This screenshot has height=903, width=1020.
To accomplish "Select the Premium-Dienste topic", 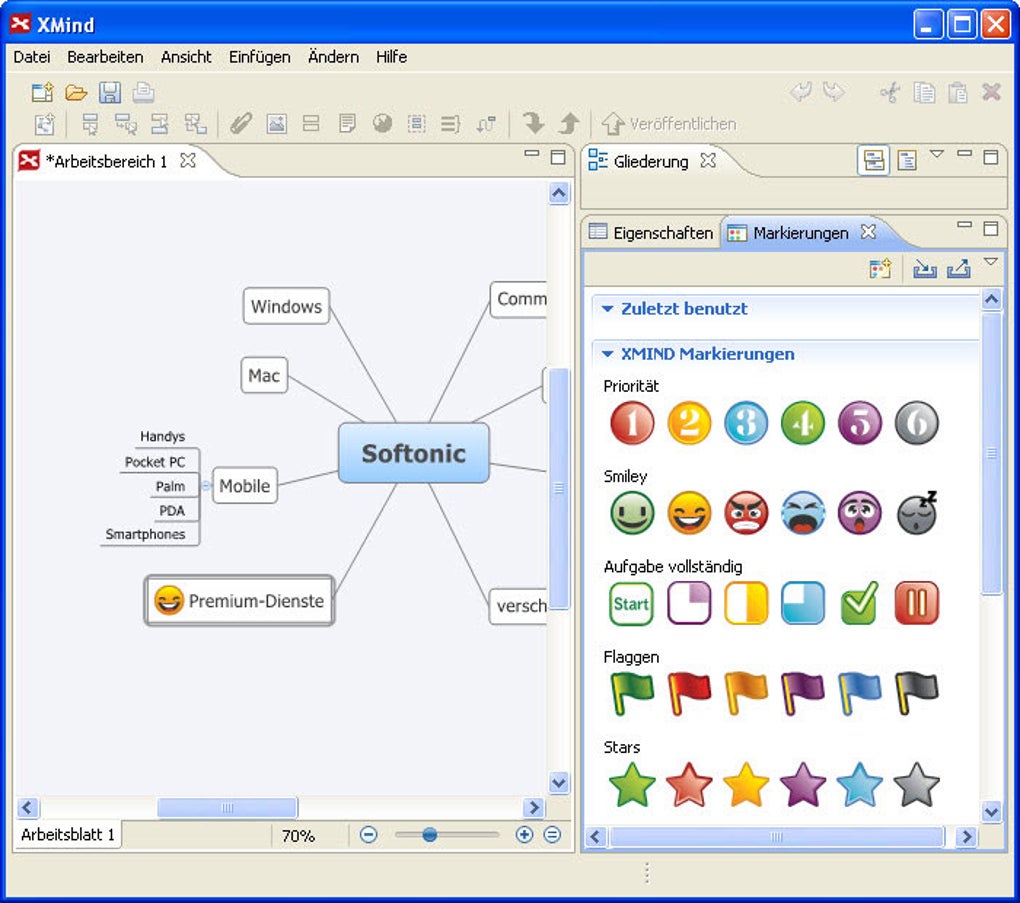I will coord(239,600).
